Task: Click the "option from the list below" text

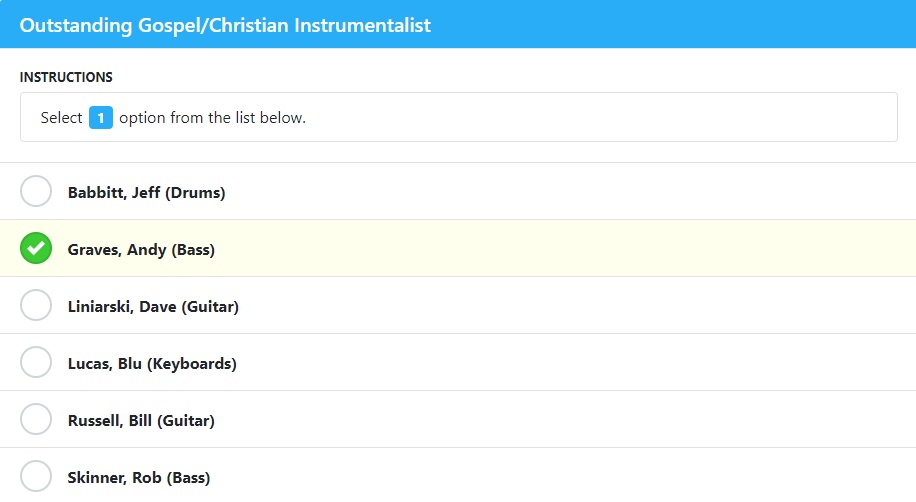Action: pyautogui.click(x=212, y=117)
